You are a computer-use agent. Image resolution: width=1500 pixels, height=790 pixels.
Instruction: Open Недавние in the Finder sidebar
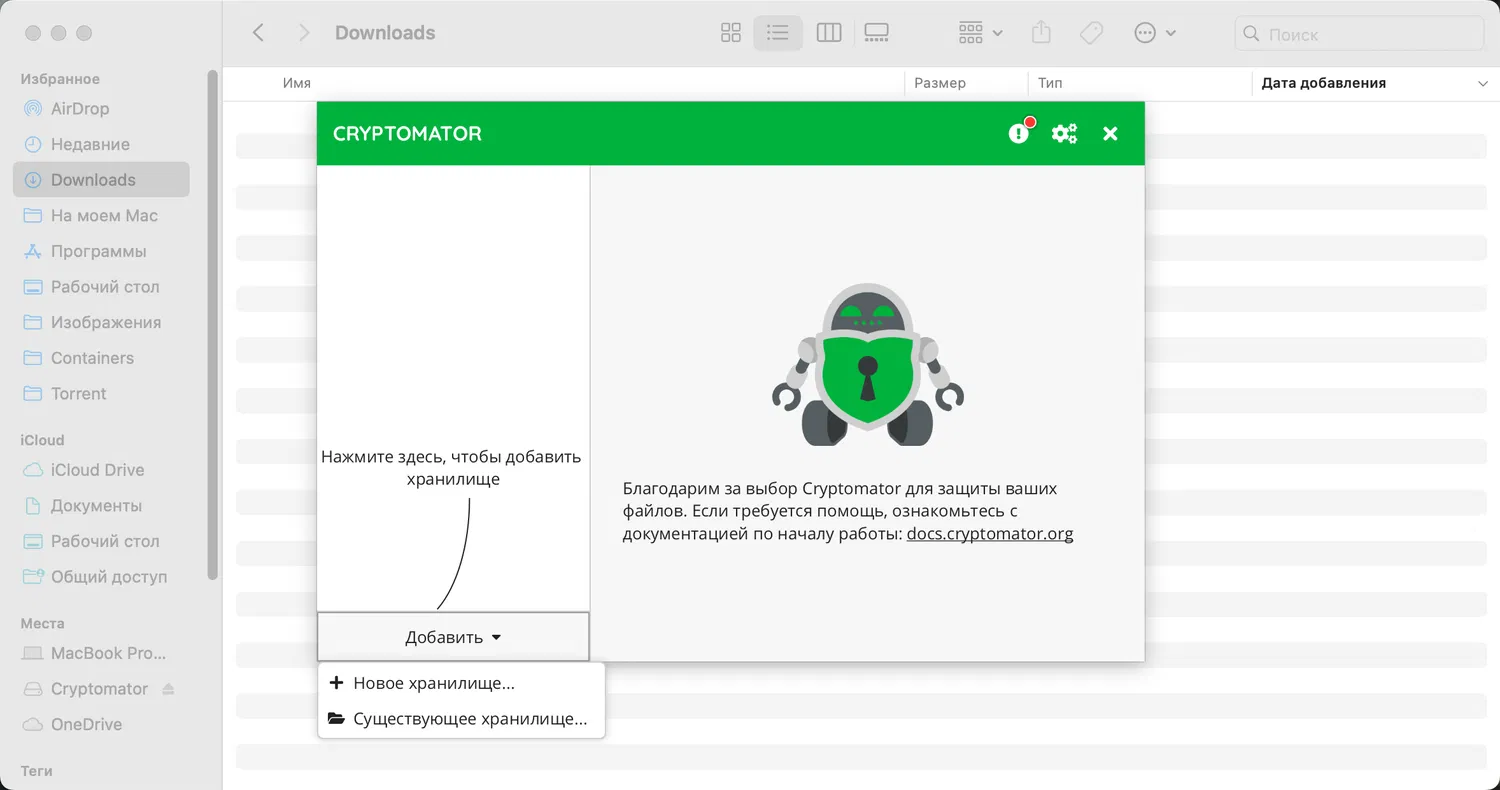coord(101,144)
